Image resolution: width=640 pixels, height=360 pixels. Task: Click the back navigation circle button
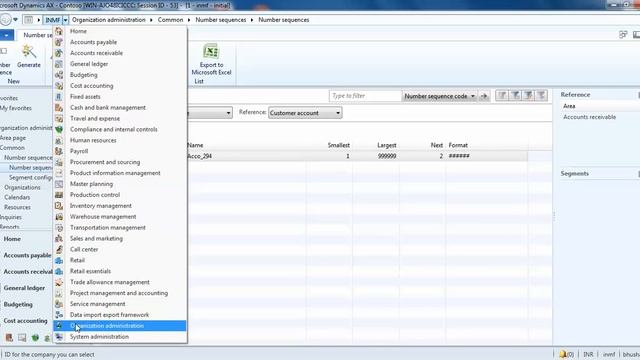point(5,20)
